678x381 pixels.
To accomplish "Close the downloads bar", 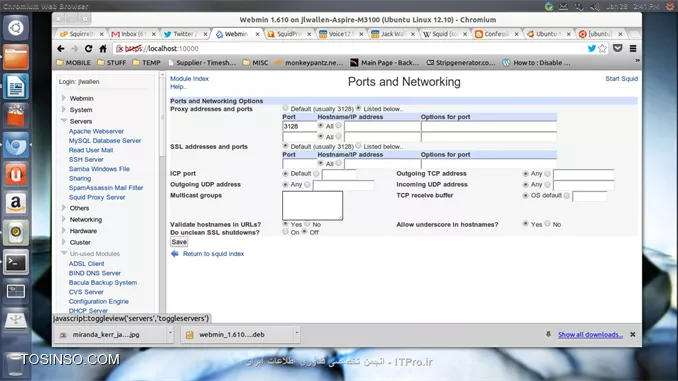I will tap(633, 334).
